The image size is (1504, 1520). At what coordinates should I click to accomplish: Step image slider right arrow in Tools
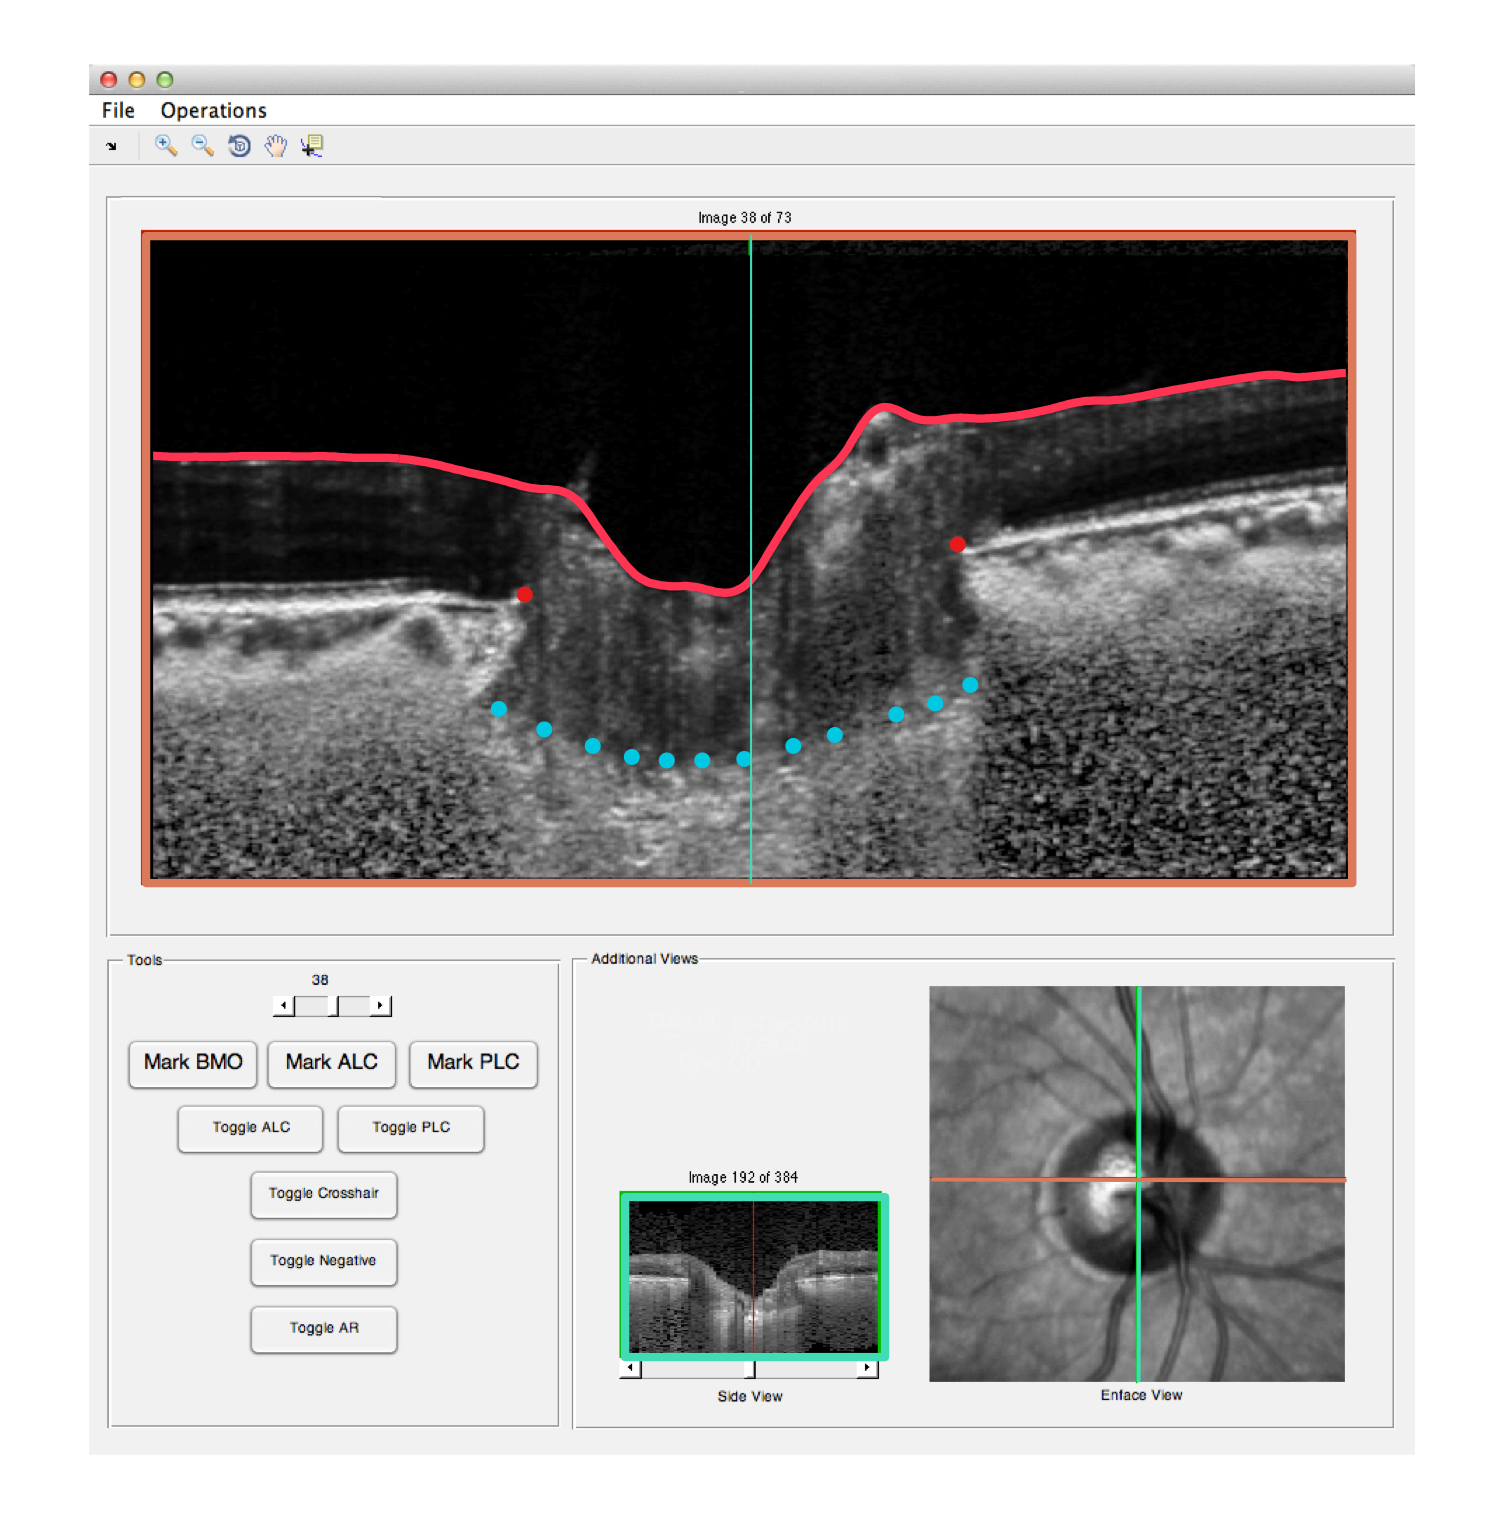[x=380, y=1006]
